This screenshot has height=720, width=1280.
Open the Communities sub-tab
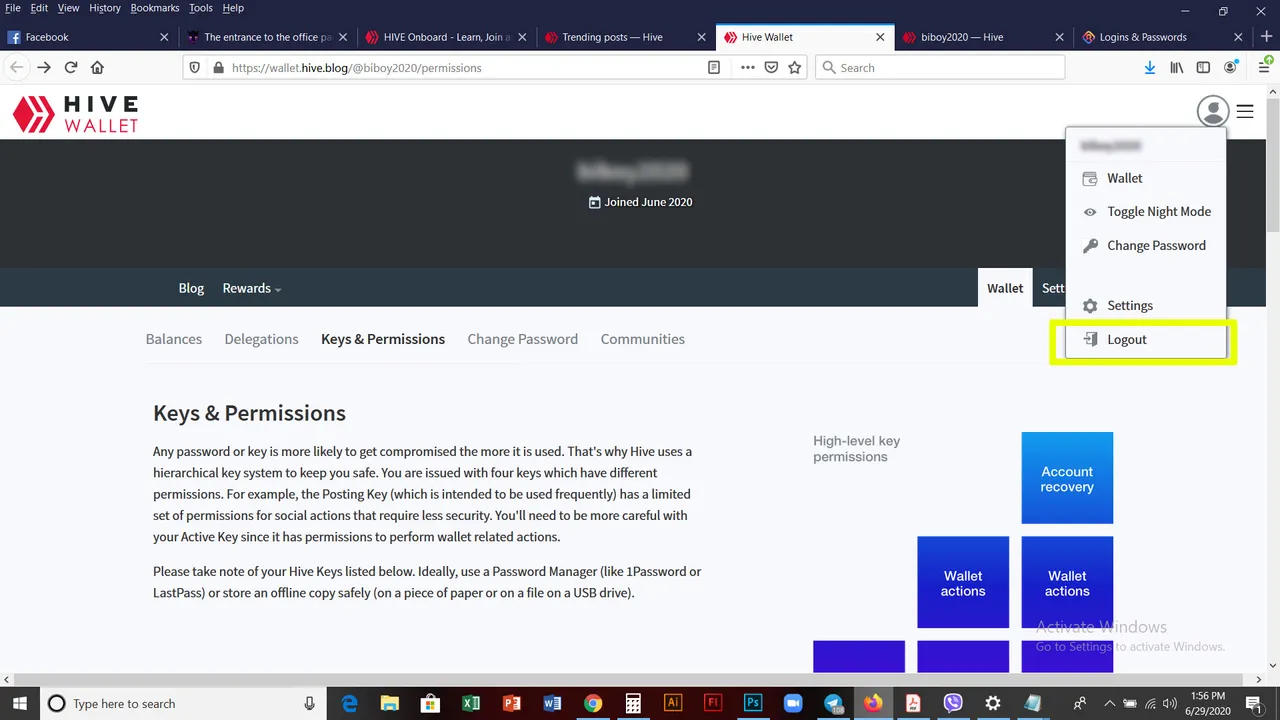[x=643, y=339]
